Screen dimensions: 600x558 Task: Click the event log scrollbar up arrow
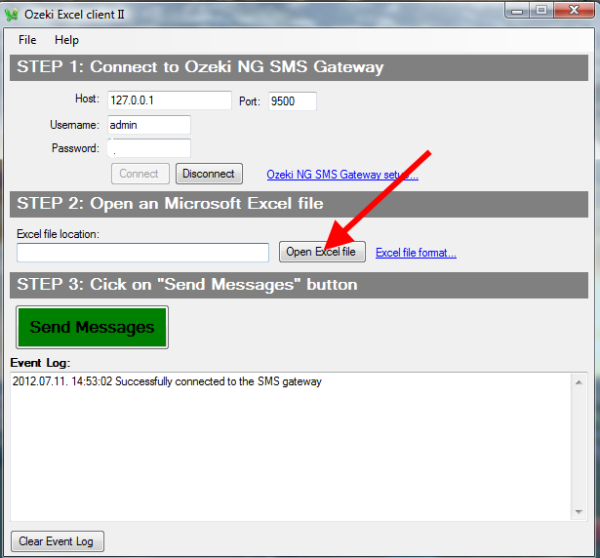(x=579, y=382)
